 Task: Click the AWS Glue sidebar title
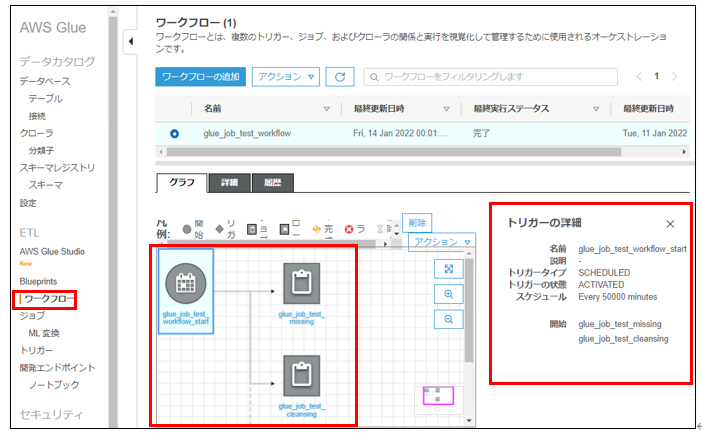(53, 27)
